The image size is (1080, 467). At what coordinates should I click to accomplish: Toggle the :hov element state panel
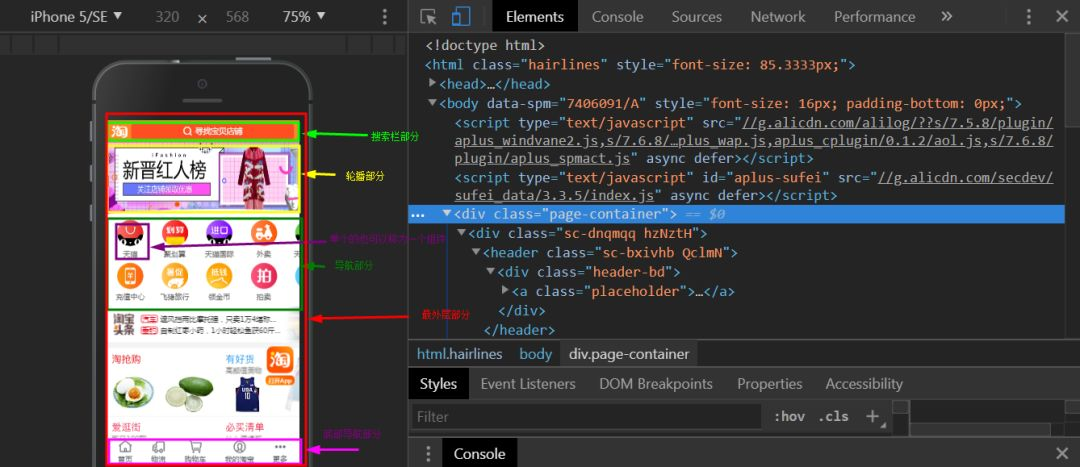(789, 417)
